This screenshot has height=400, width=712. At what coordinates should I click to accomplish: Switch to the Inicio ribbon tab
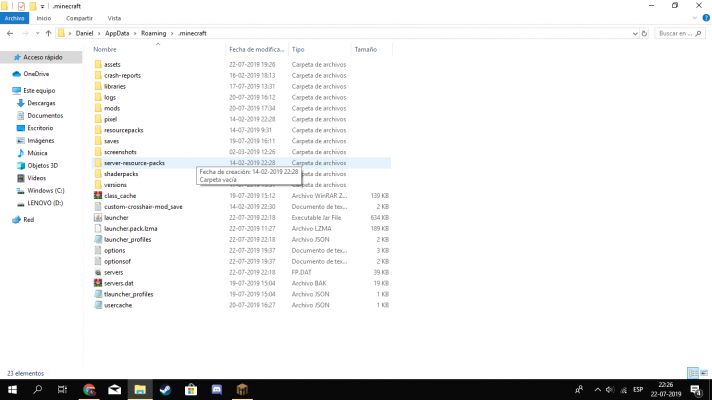tap(44, 18)
